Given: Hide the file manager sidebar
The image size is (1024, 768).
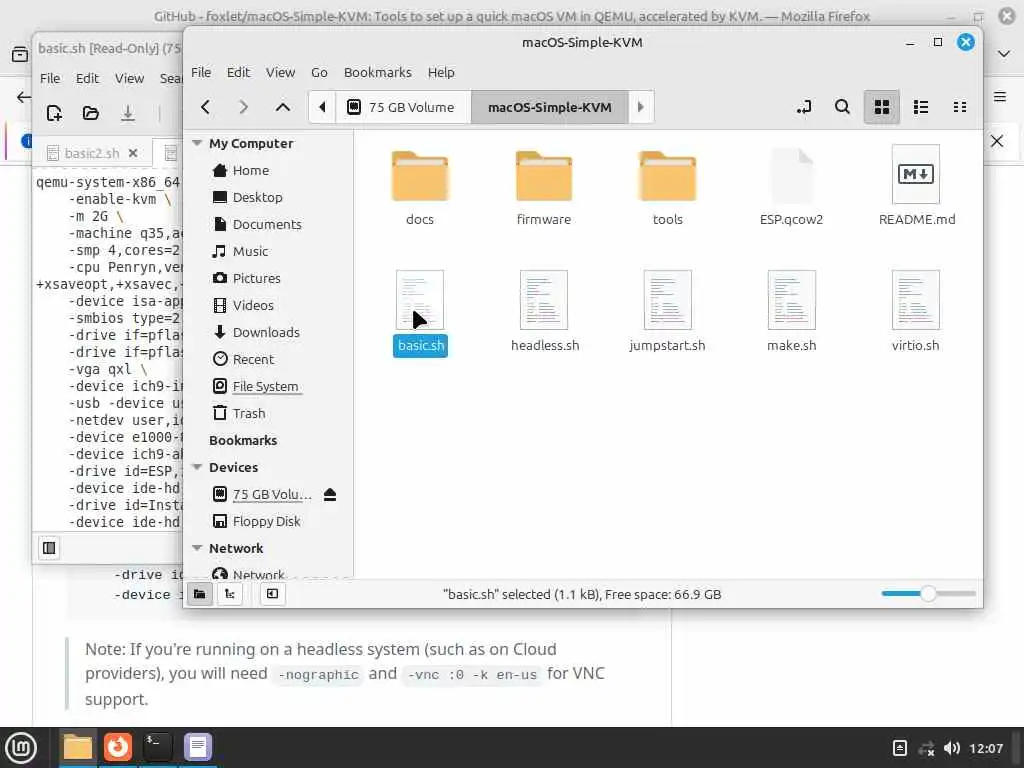Looking at the screenshot, I should click(x=272, y=594).
